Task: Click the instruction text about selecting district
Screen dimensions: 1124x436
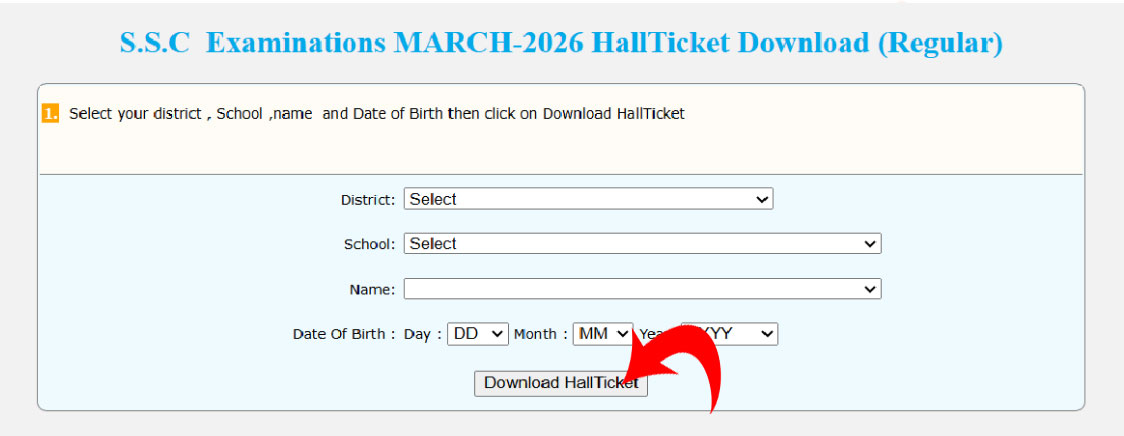Action: pyautogui.click(x=376, y=114)
